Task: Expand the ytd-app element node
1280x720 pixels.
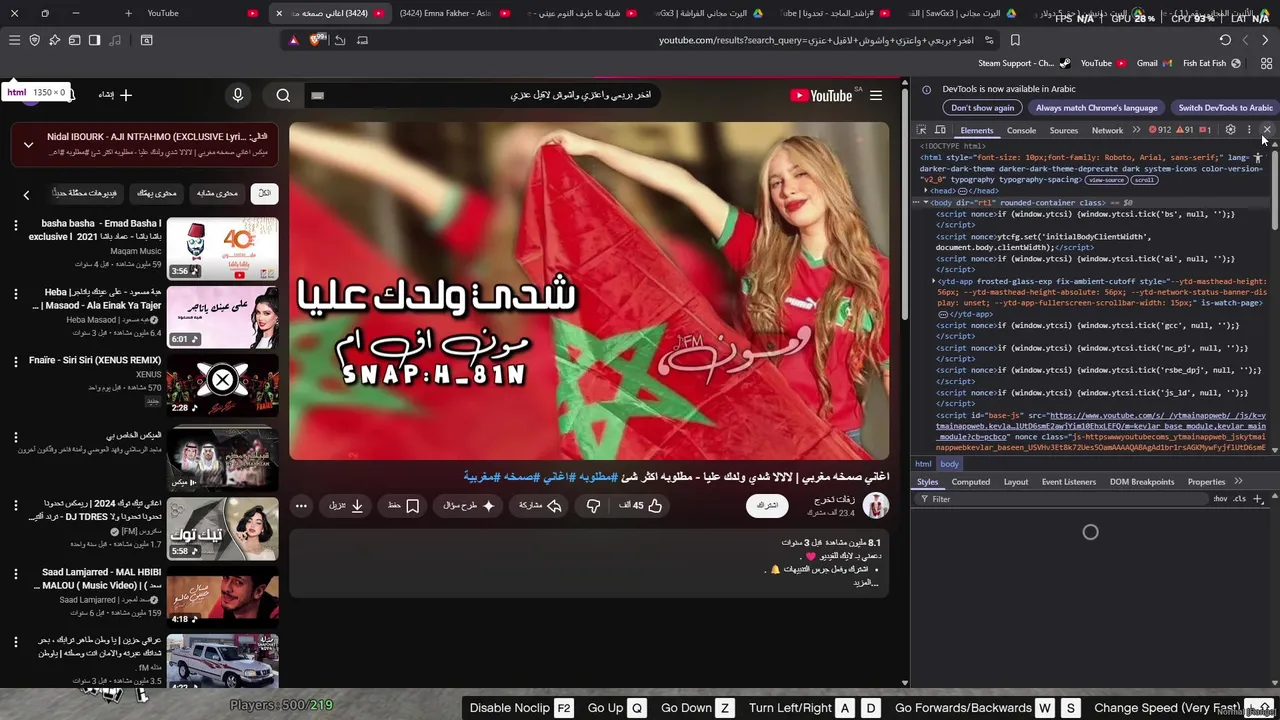Action: coord(934,282)
